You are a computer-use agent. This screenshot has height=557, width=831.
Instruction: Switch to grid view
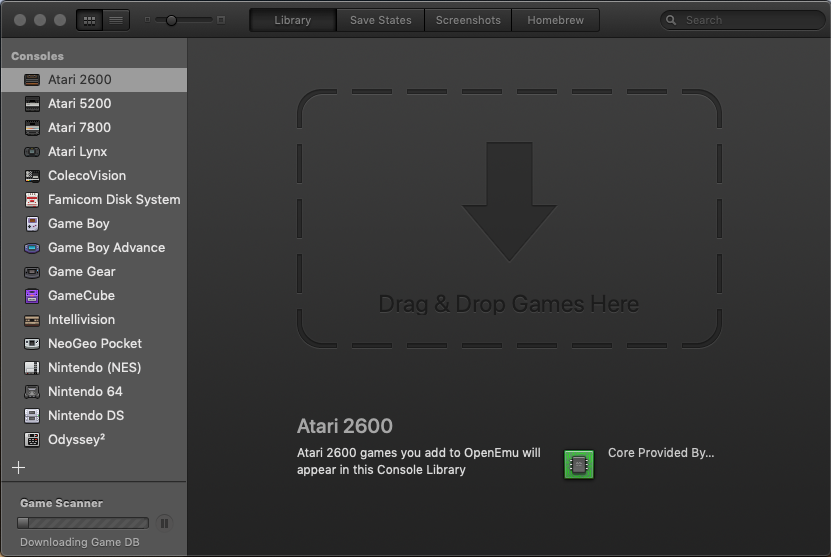coord(90,20)
